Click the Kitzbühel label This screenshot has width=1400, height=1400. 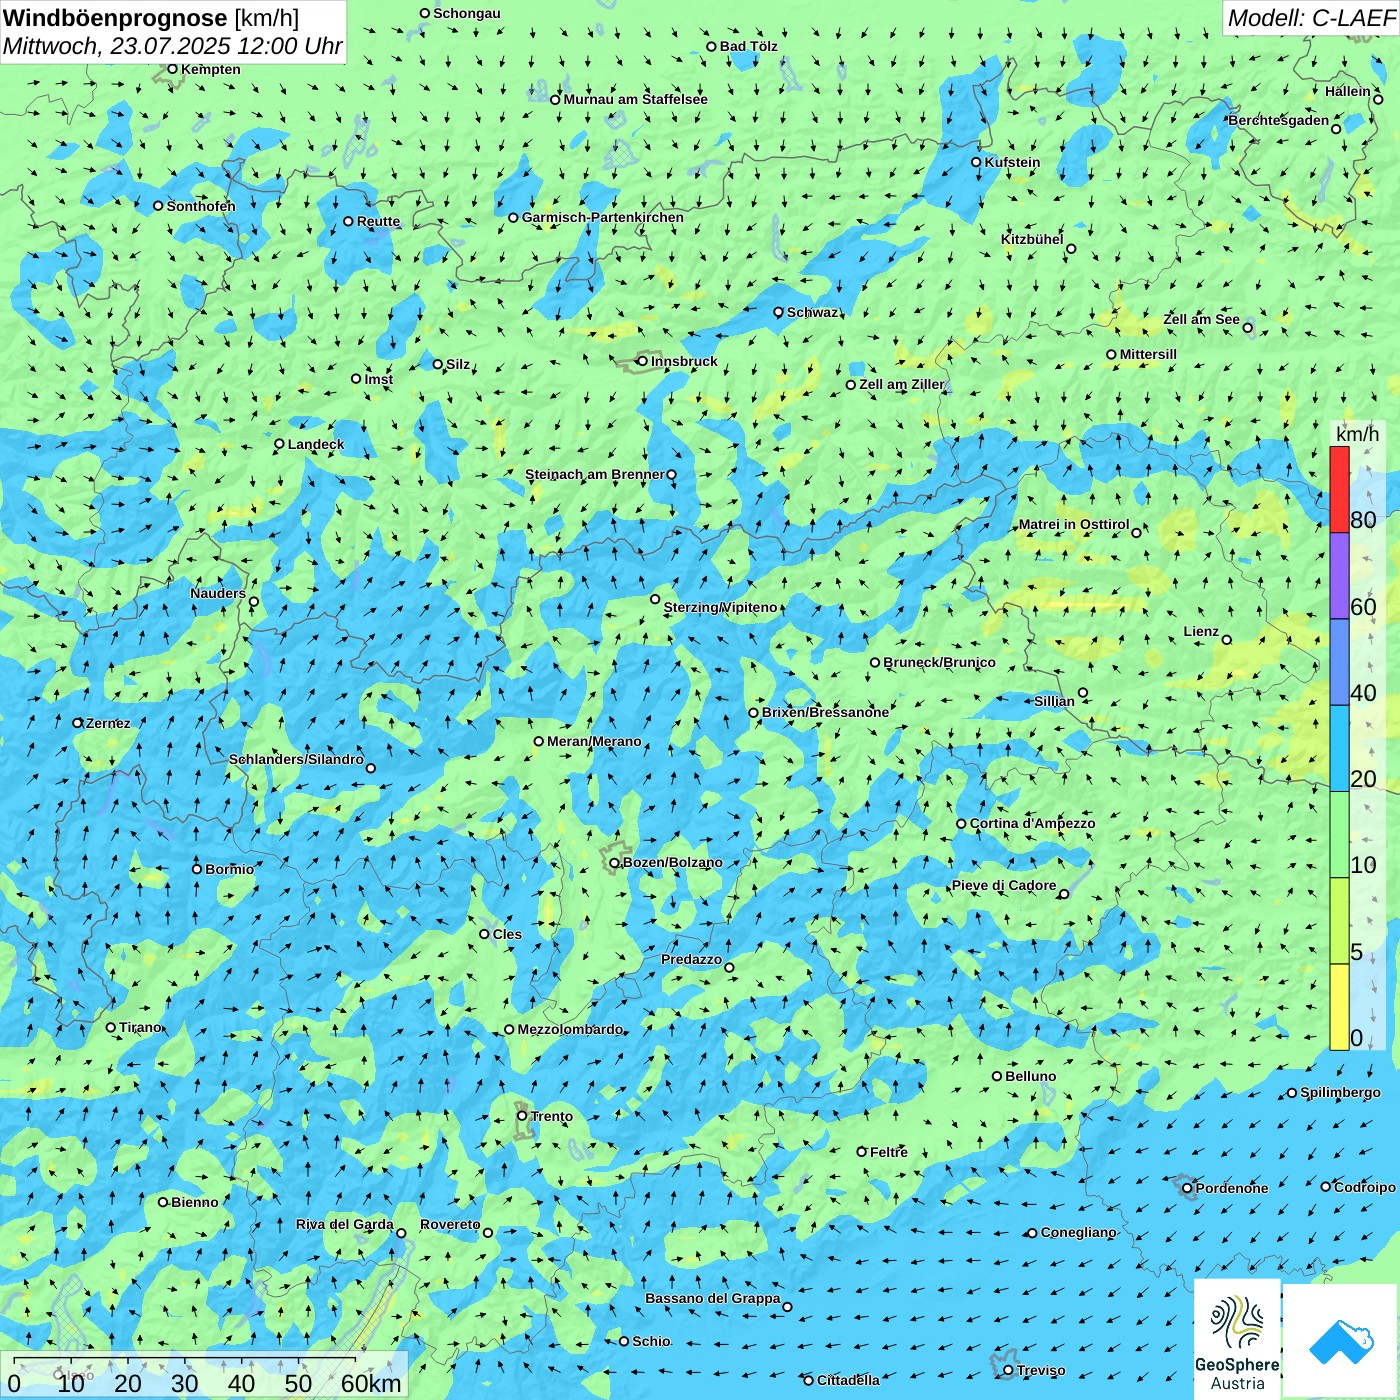pos(1032,239)
